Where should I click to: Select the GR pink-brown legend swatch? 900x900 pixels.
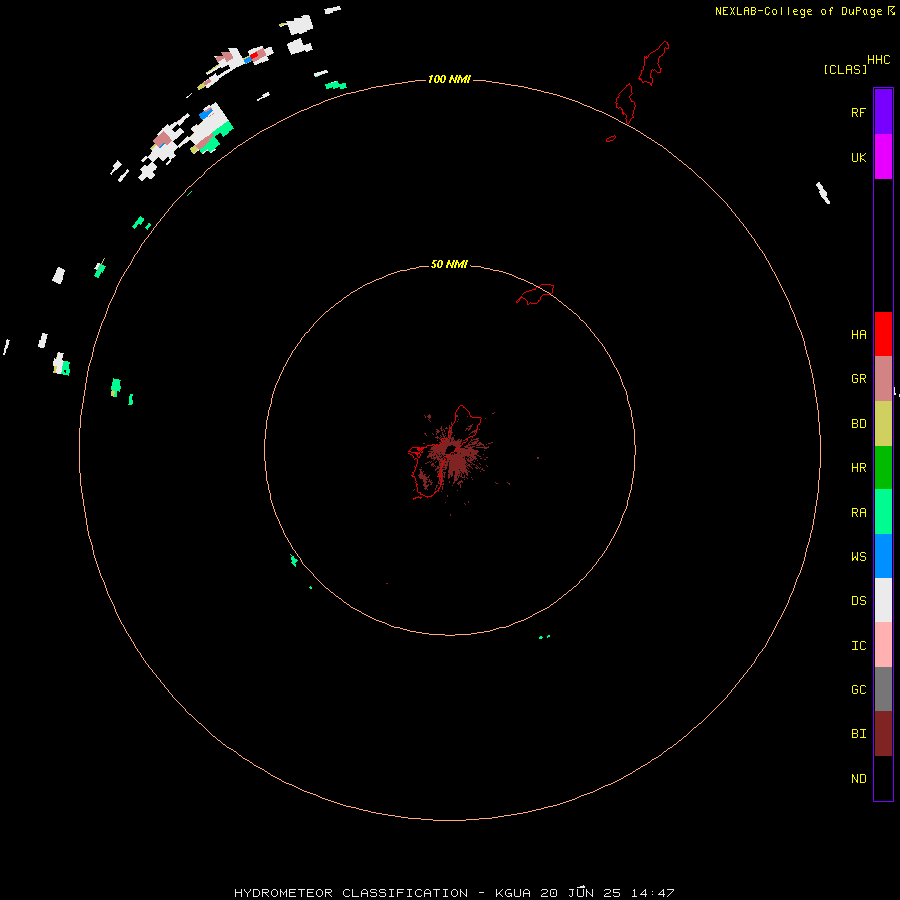[883, 379]
